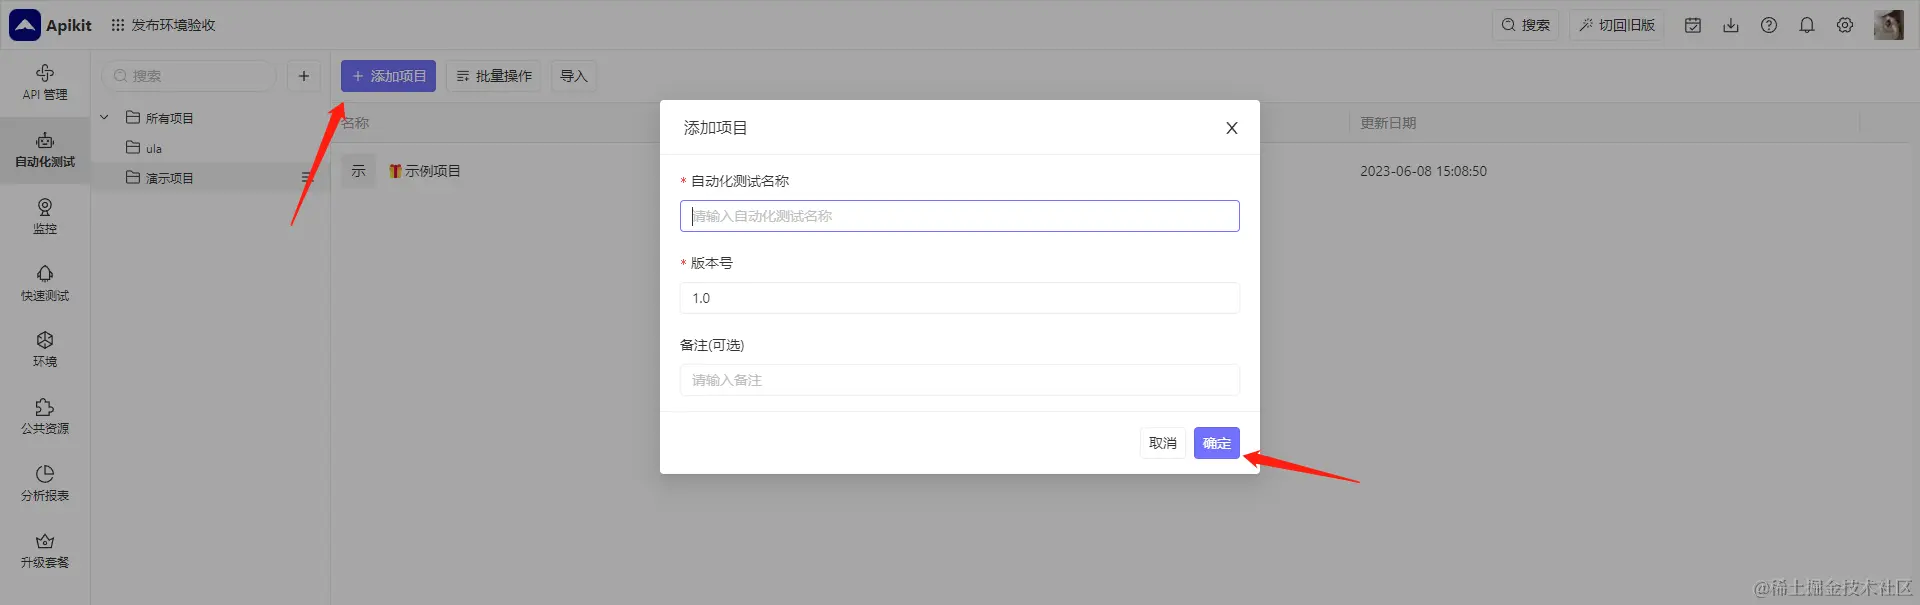Image resolution: width=1920 pixels, height=605 pixels.
Task: Click the 批量操作 toolbar button
Action: (494, 76)
